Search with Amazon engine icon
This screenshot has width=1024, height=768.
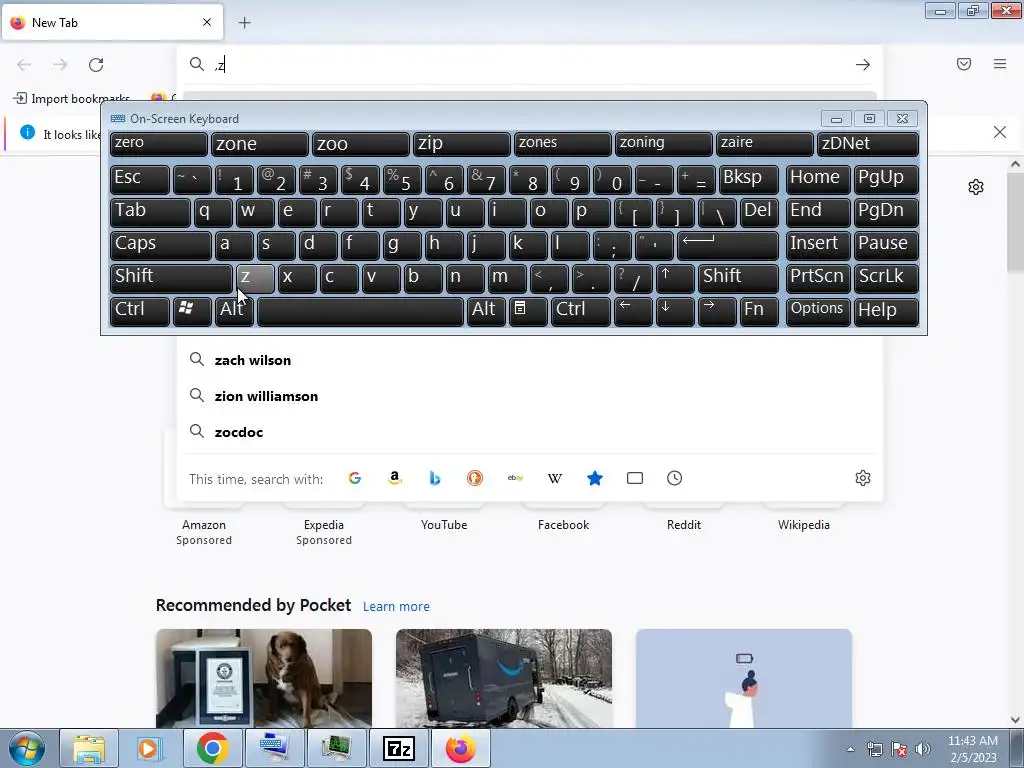(x=394, y=478)
